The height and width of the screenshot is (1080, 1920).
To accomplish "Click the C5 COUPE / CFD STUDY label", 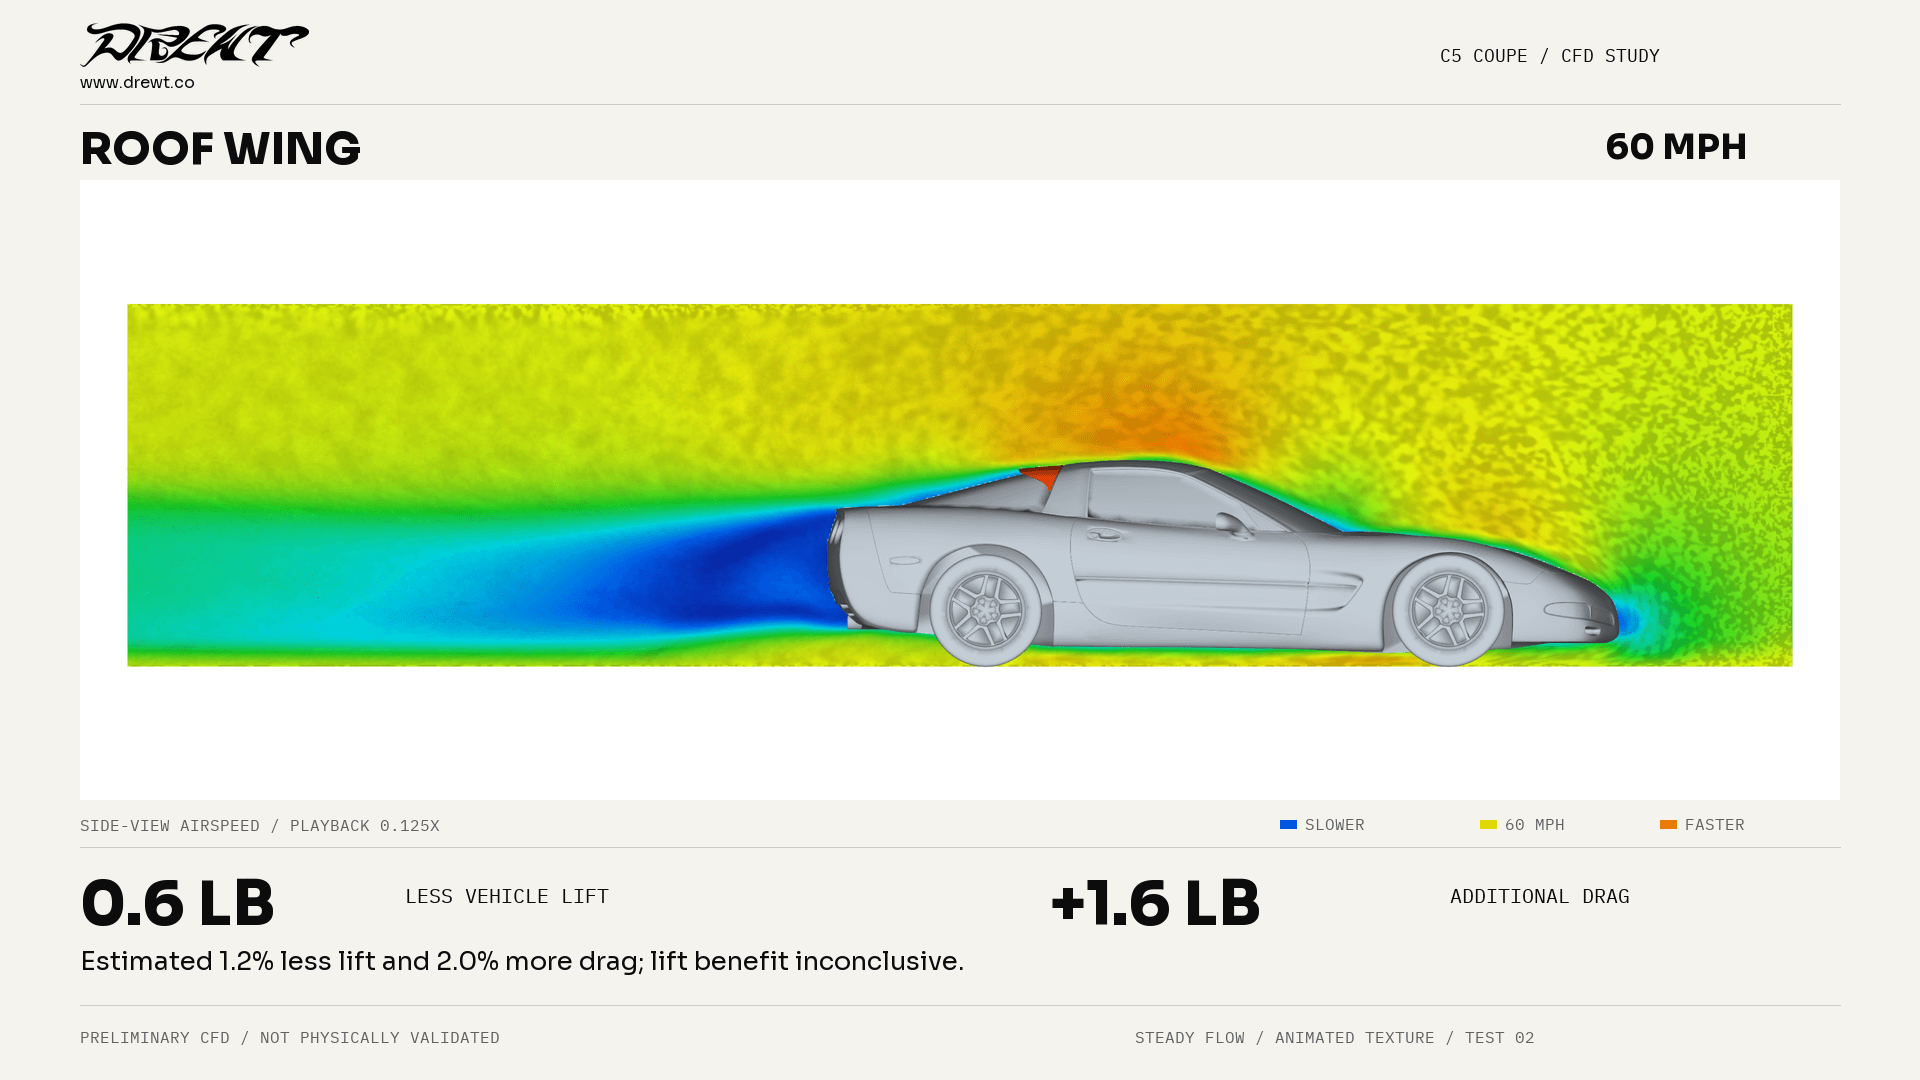I will tap(1550, 56).
